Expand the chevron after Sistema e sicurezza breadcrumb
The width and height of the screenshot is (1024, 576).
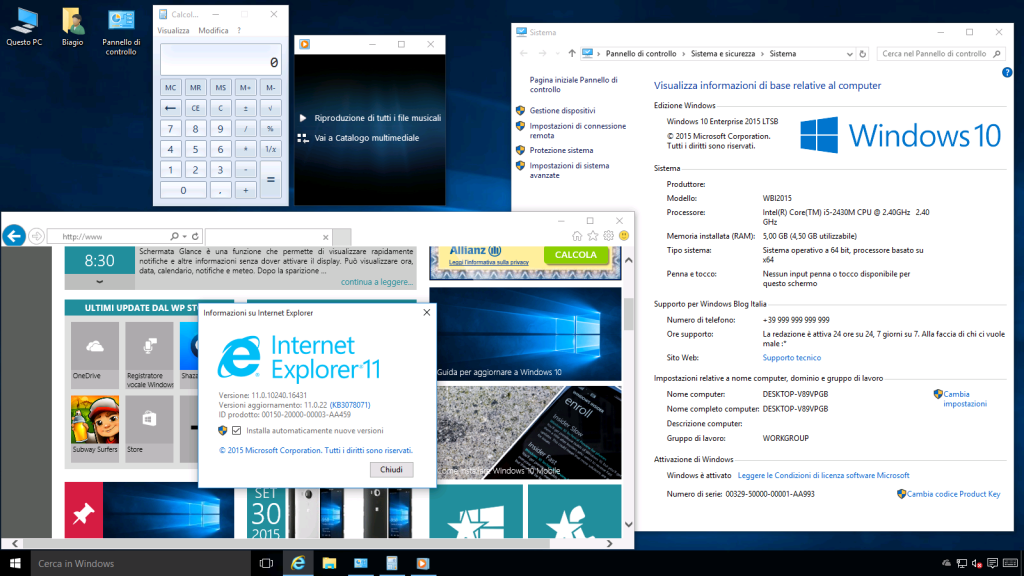coord(762,54)
